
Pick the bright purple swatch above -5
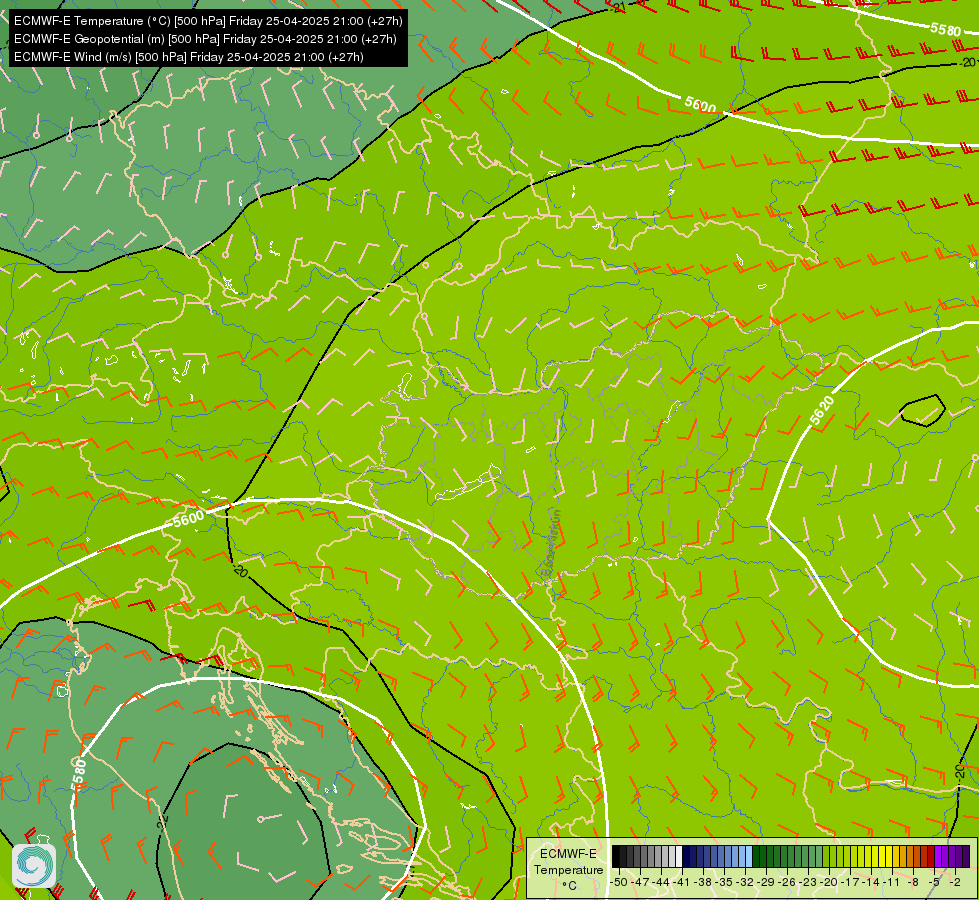(938, 856)
